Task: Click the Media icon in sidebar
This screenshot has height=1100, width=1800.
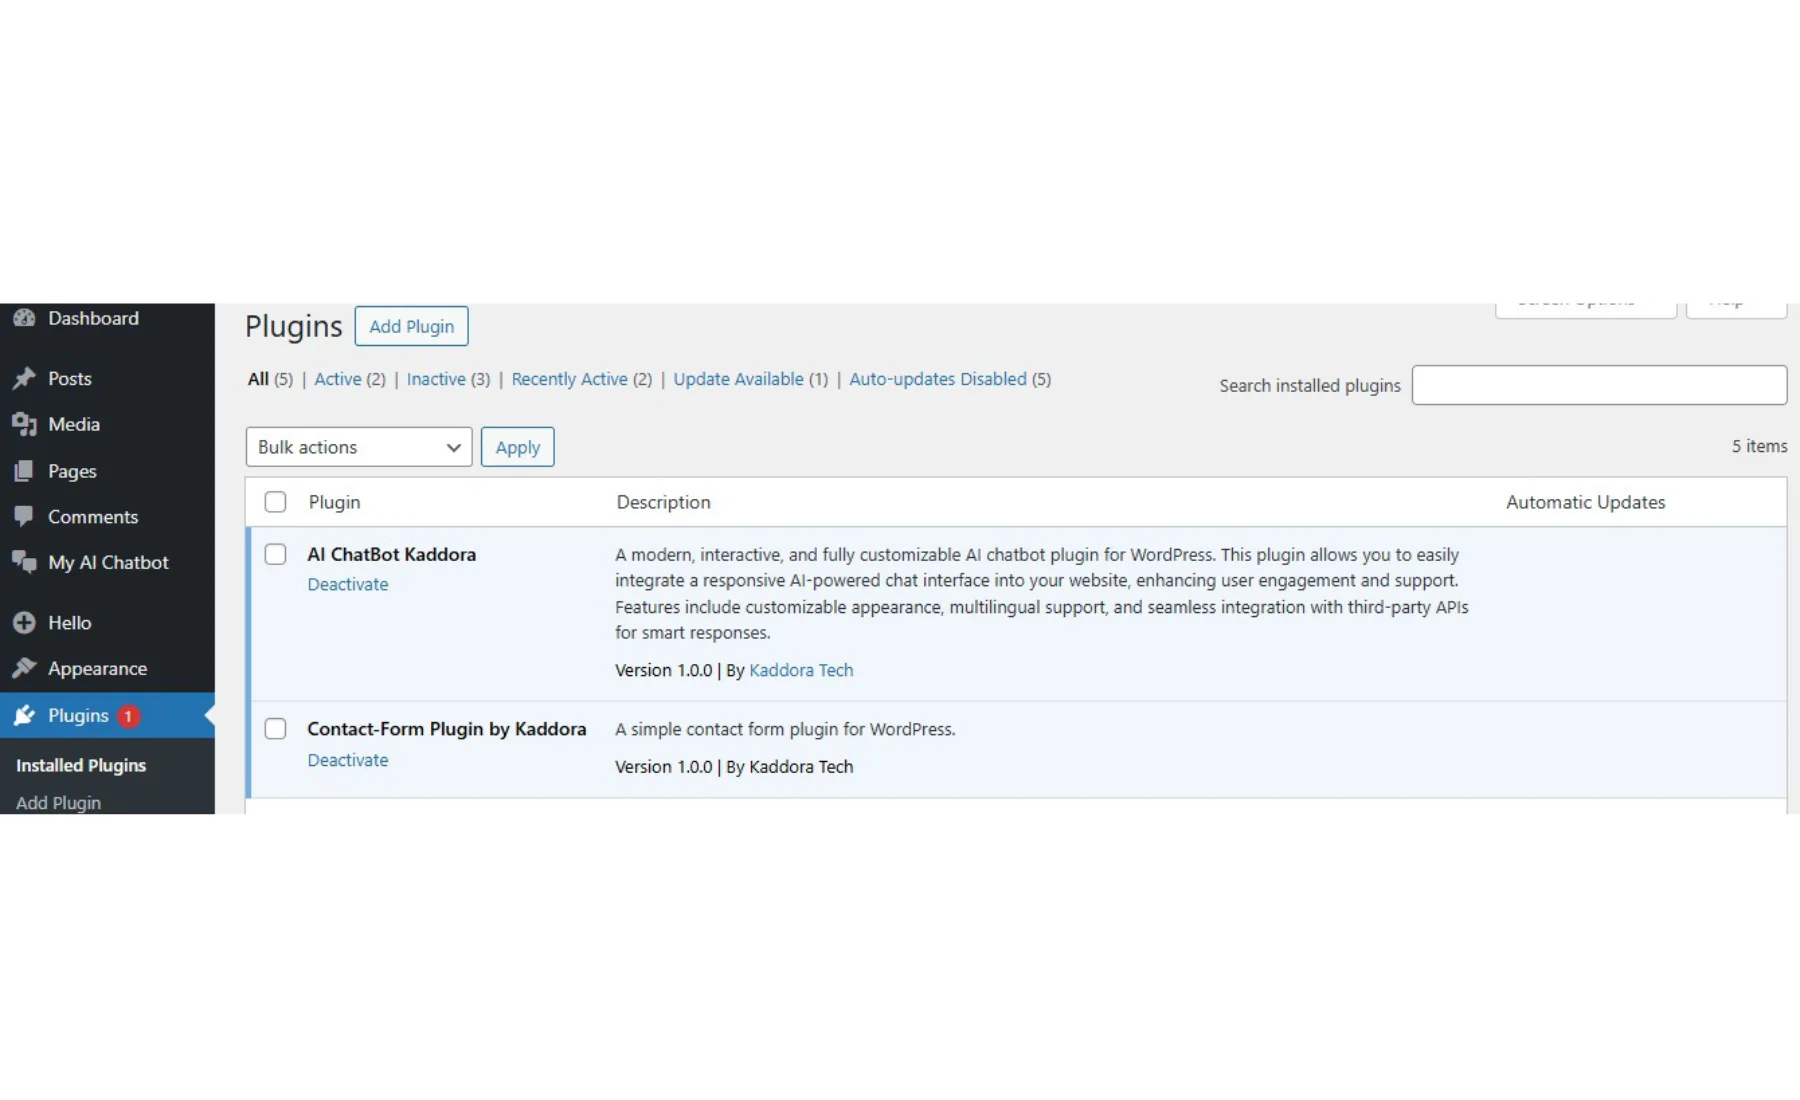Action: 24,424
